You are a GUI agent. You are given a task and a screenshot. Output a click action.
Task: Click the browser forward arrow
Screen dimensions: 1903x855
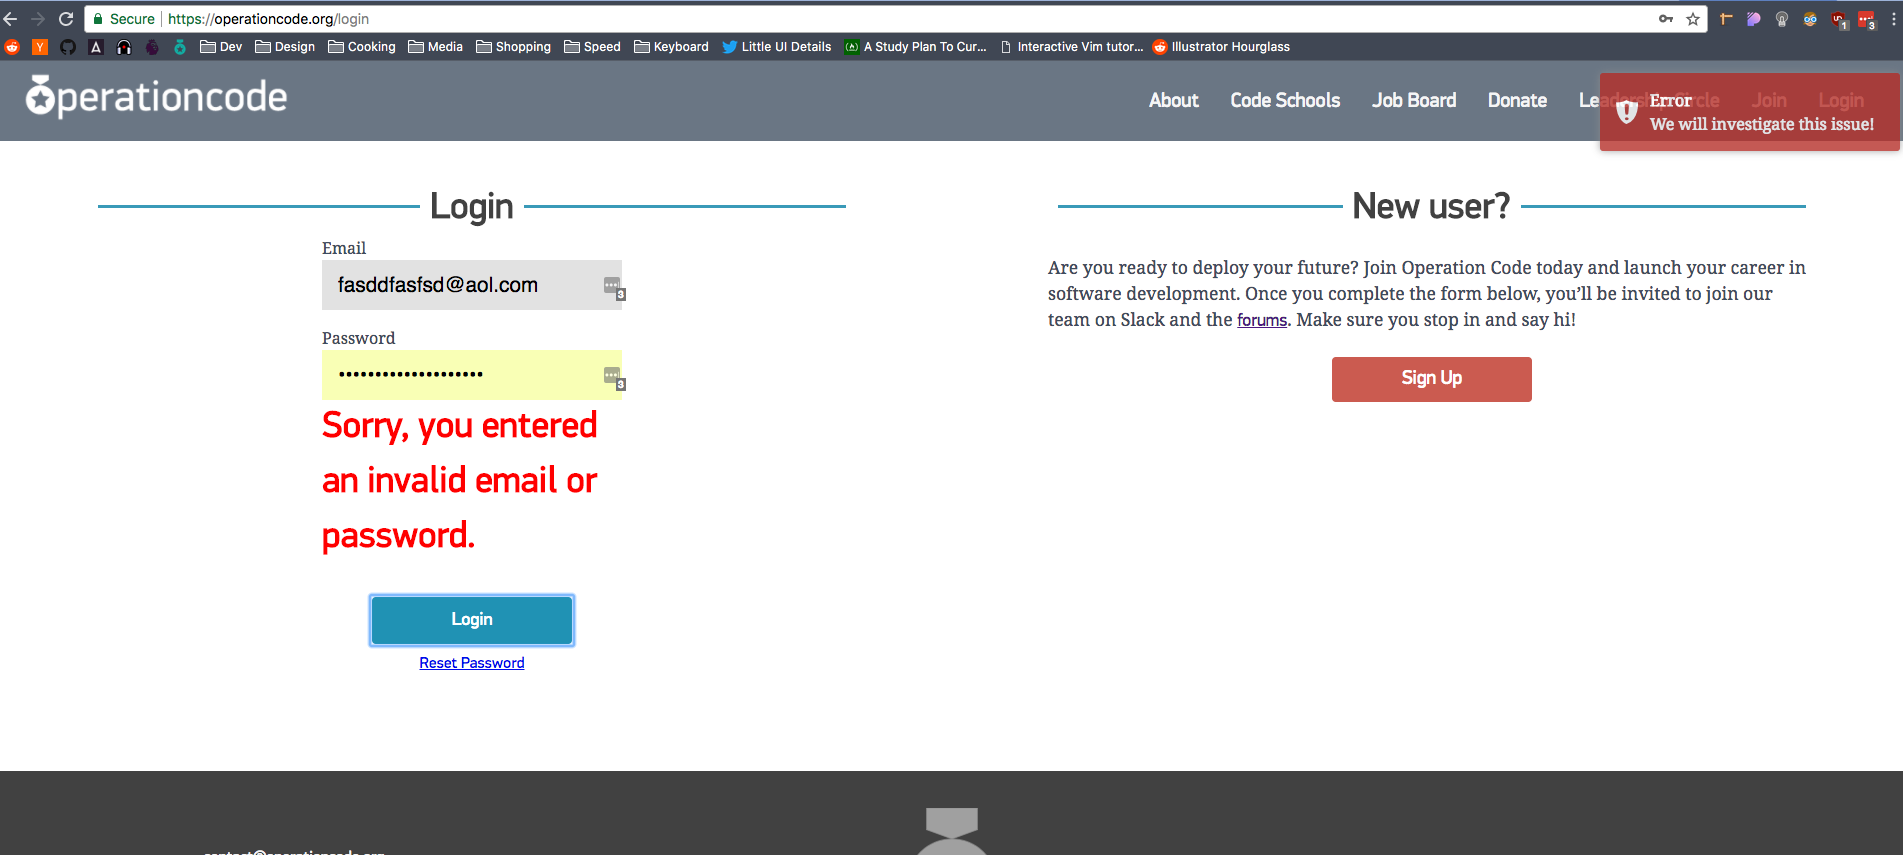[x=38, y=19]
